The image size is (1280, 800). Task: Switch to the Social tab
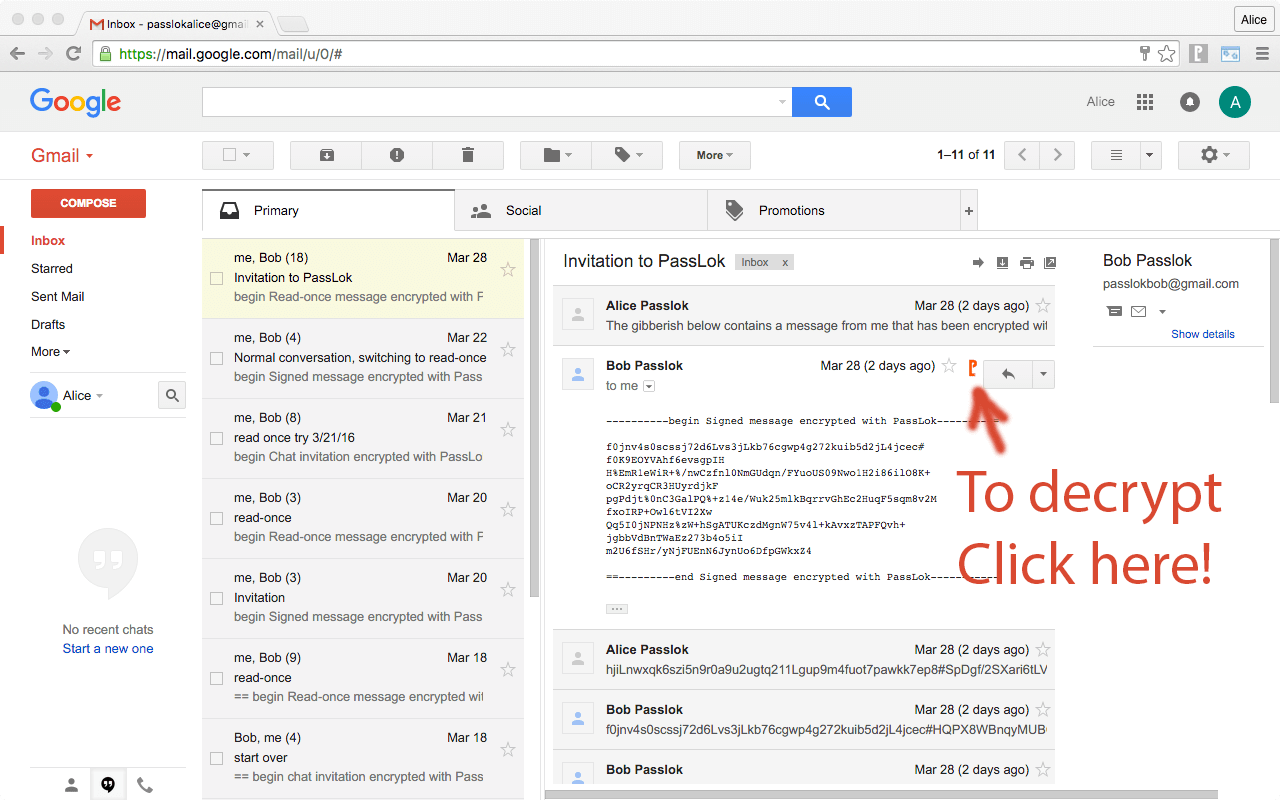(581, 211)
